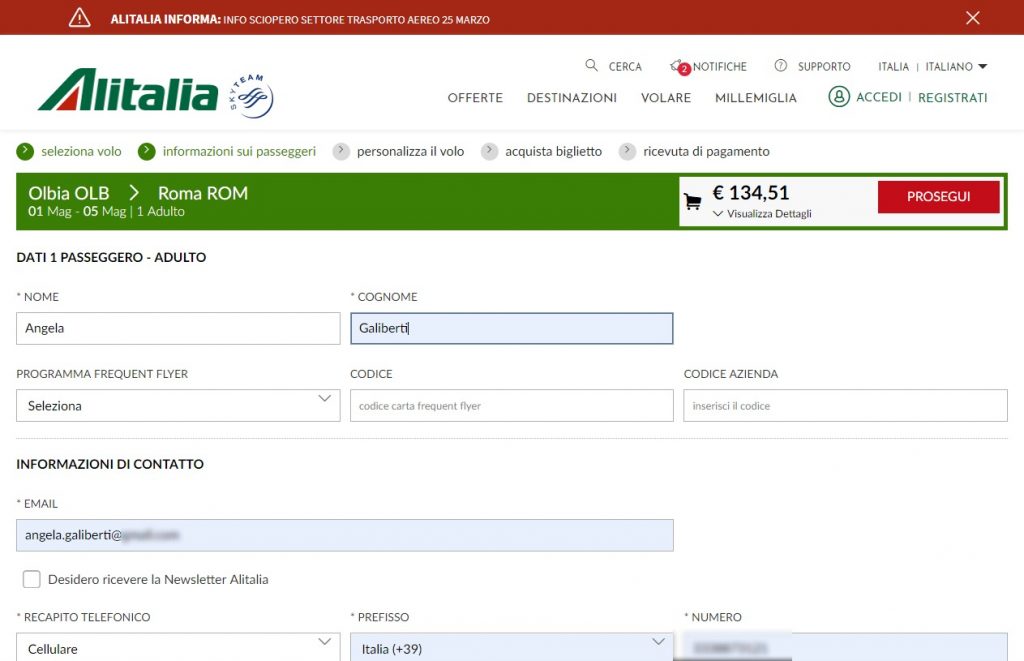Image resolution: width=1024 pixels, height=661 pixels.
Task: Click the Olbia OLB origin text
Action: pyautogui.click(x=69, y=193)
